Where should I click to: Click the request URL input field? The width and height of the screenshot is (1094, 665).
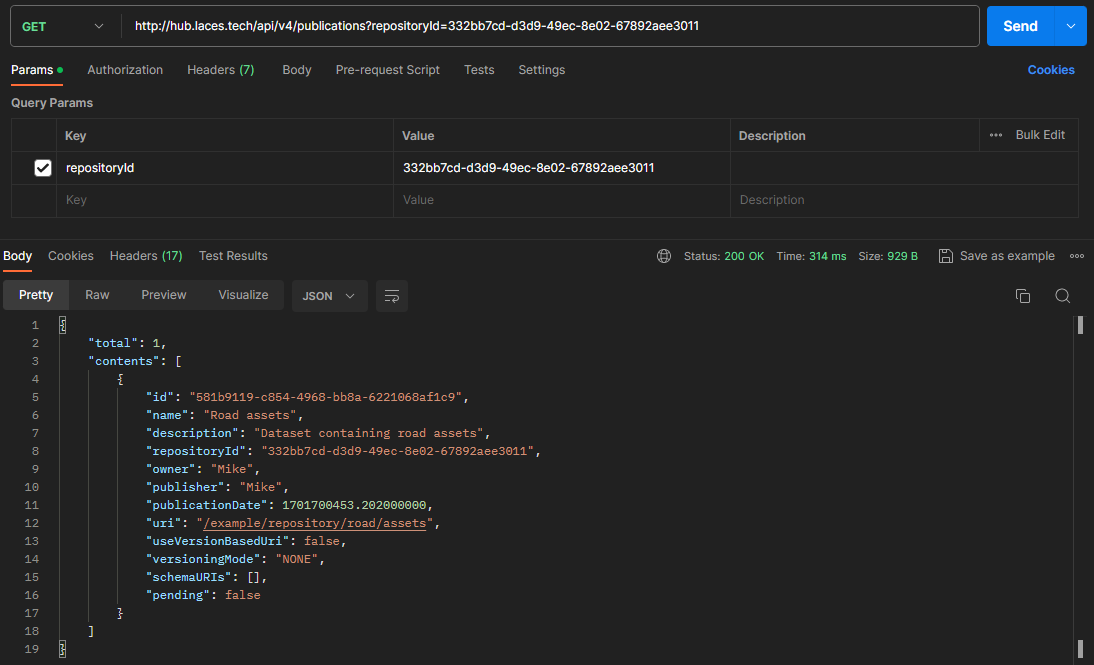click(550, 26)
